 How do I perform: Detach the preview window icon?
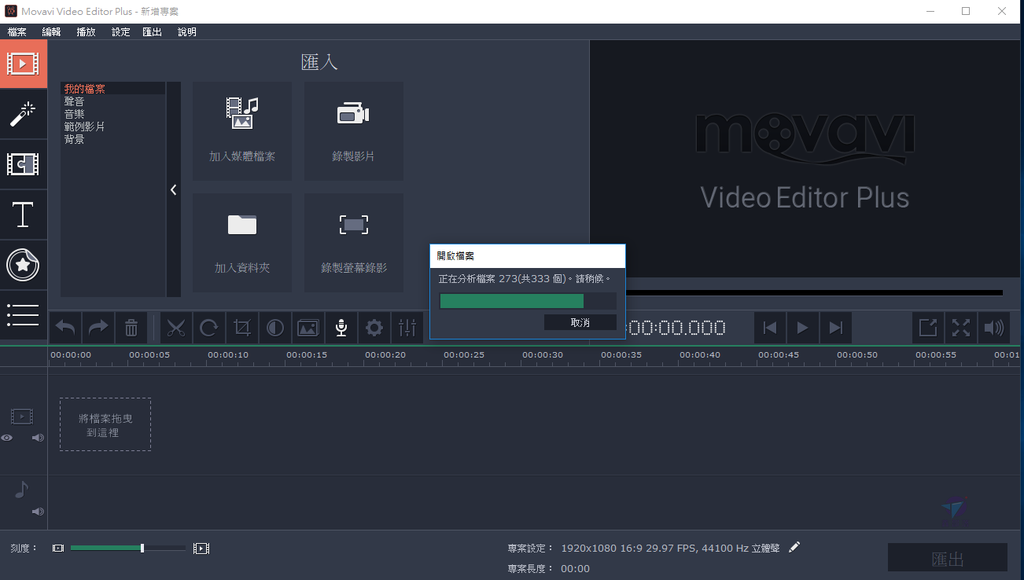tap(928, 328)
